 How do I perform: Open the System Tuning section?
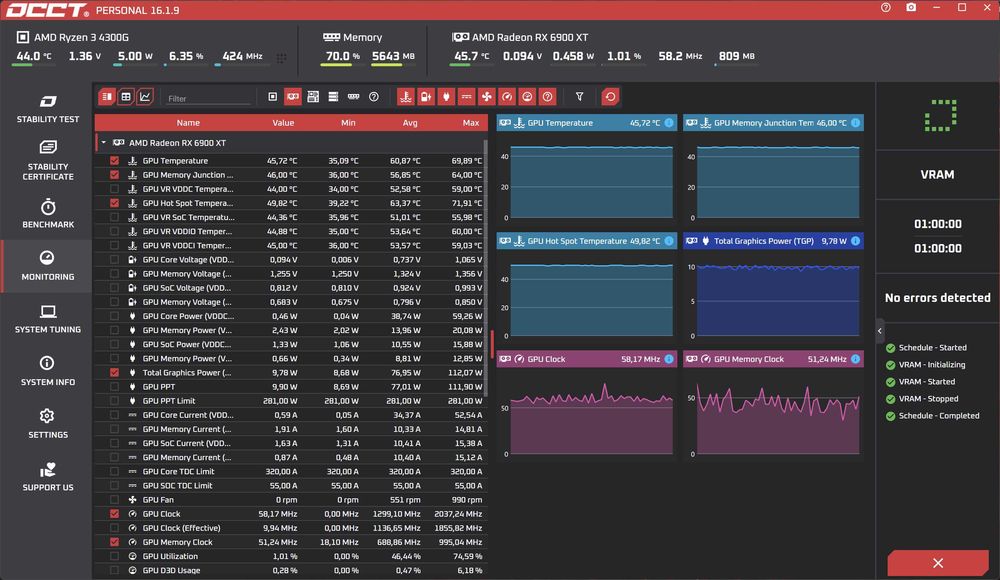click(x=48, y=319)
